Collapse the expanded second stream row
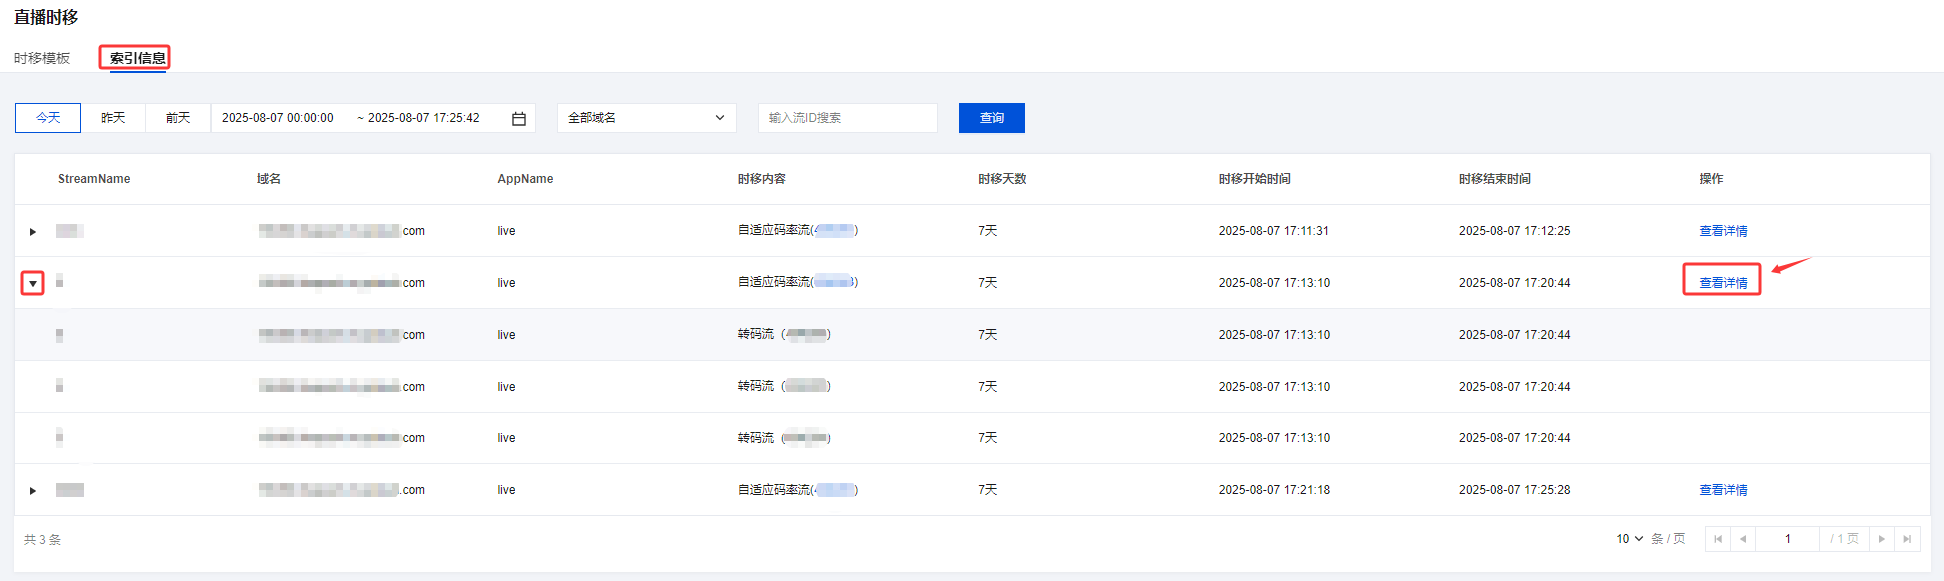 (33, 284)
